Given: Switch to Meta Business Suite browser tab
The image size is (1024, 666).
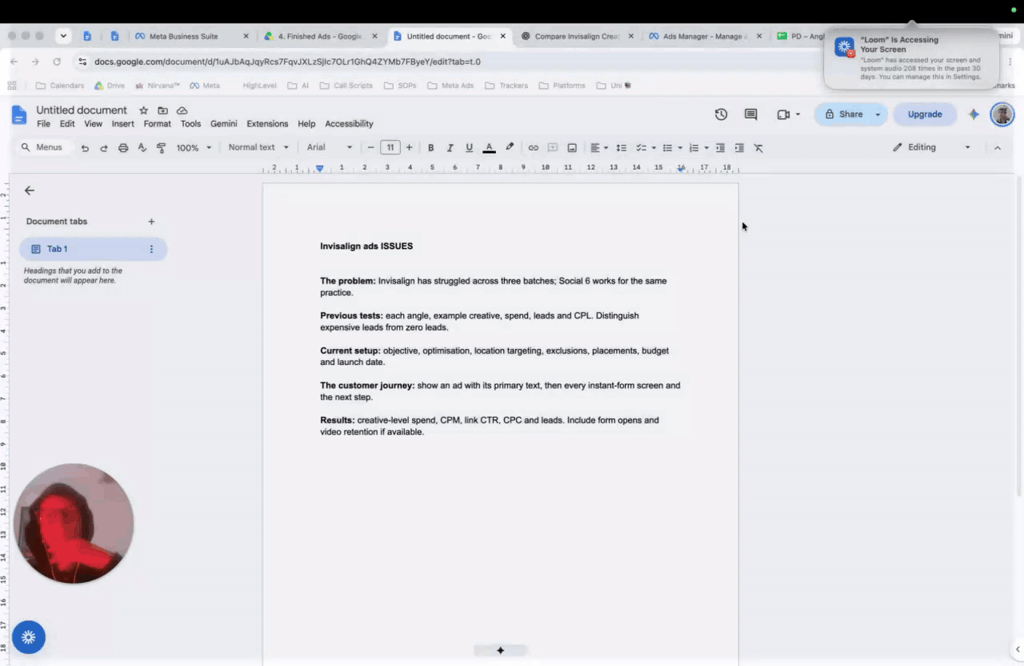Looking at the screenshot, I should coord(192,37).
